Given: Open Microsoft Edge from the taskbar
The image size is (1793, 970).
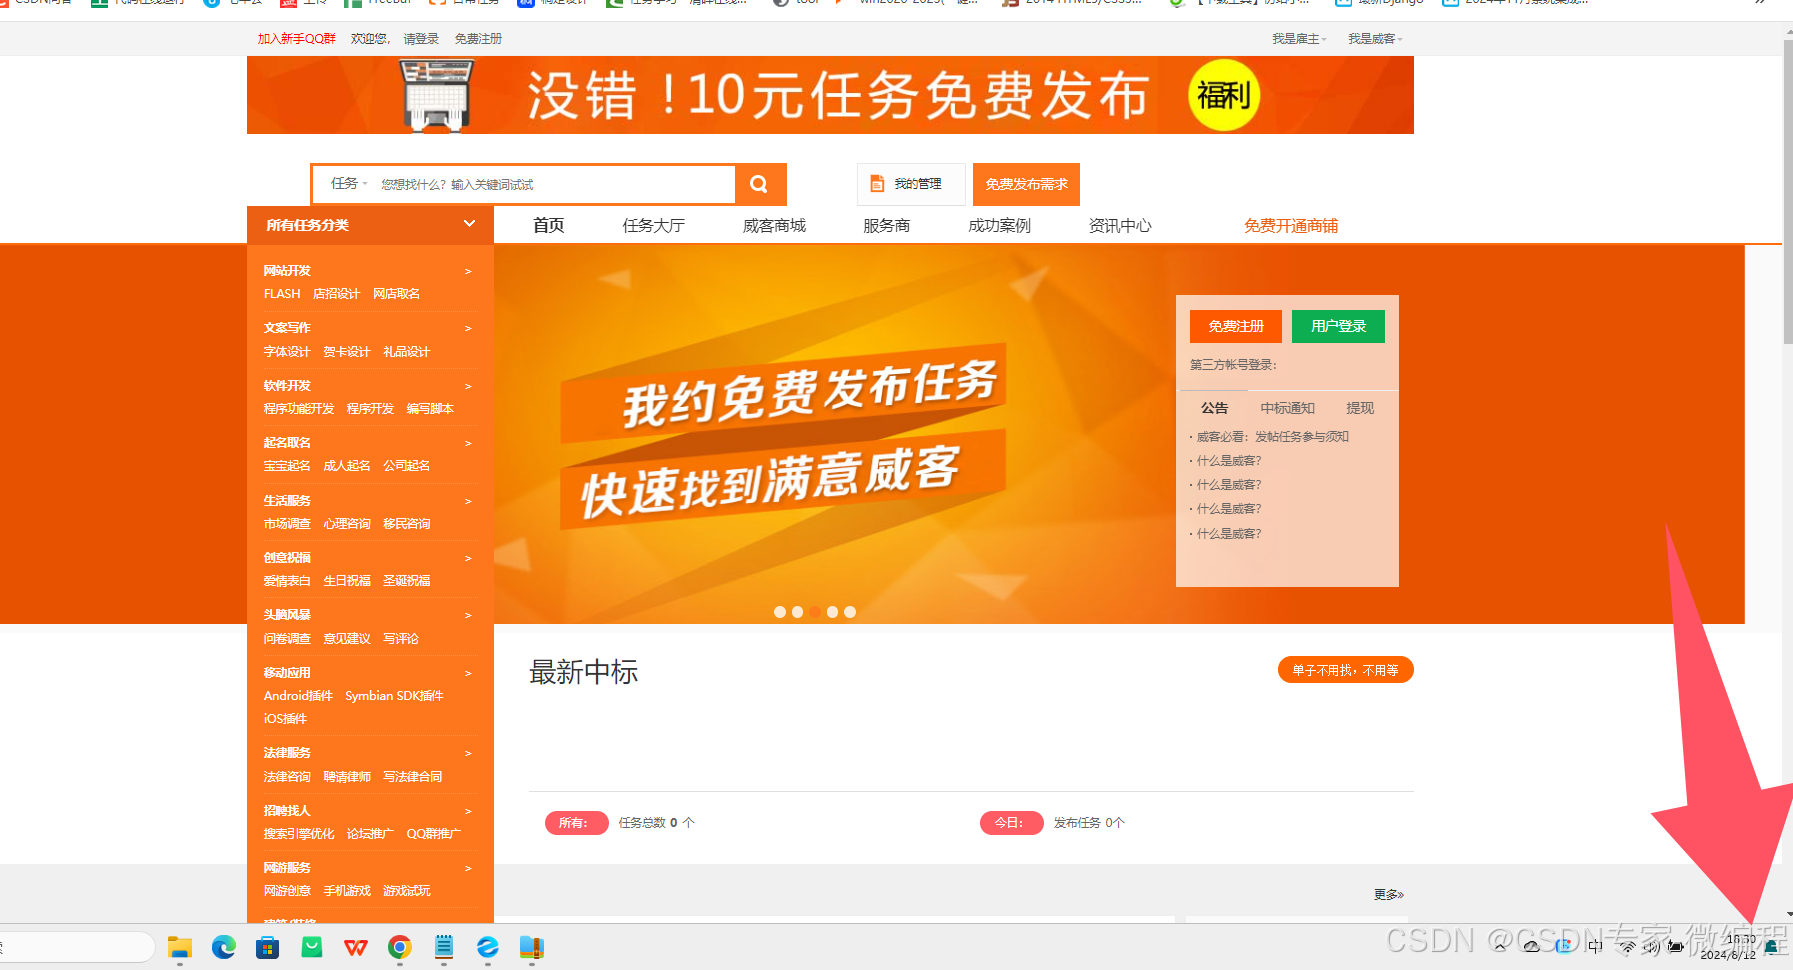Looking at the screenshot, I should 223,947.
